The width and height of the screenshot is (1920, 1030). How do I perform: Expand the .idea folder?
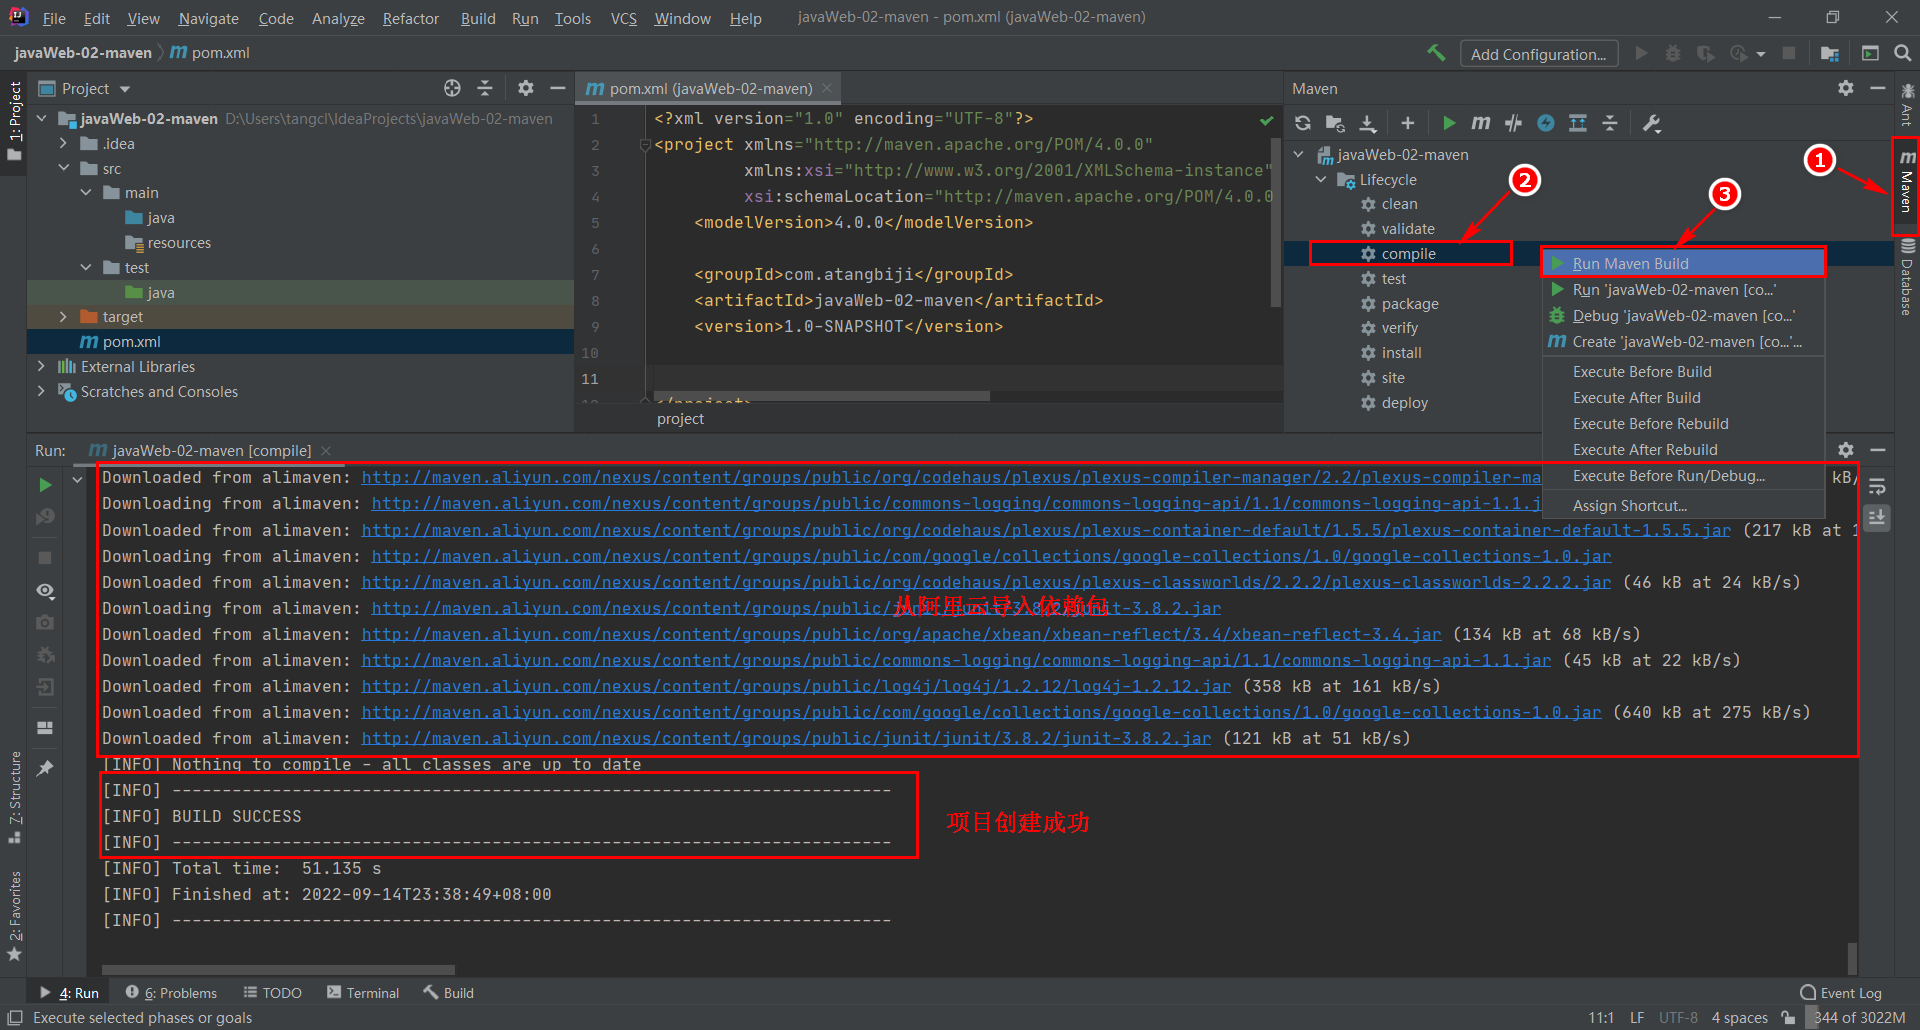64,143
